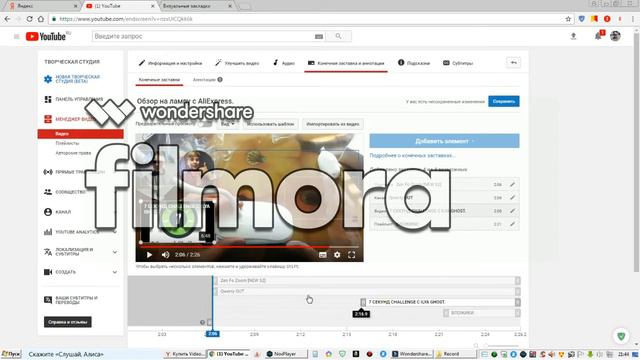Click the YouTube logo
The image size is (640, 360).
(x=46, y=36)
